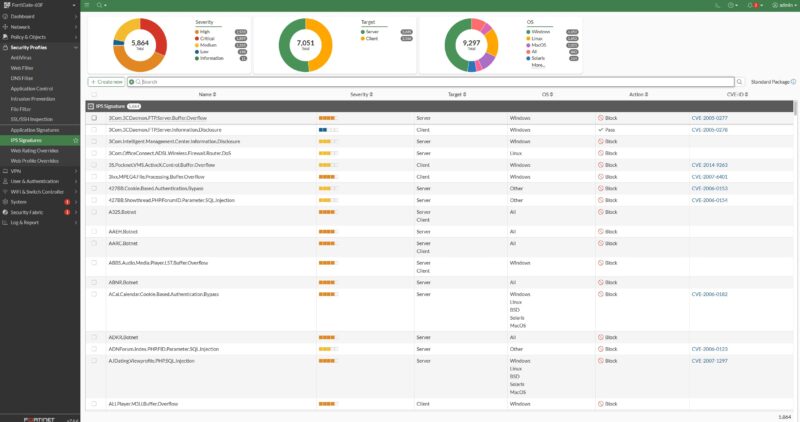Click the Pass checkmark in Information.Disclosure FTP row
The image size is (800, 422).
(x=601, y=130)
